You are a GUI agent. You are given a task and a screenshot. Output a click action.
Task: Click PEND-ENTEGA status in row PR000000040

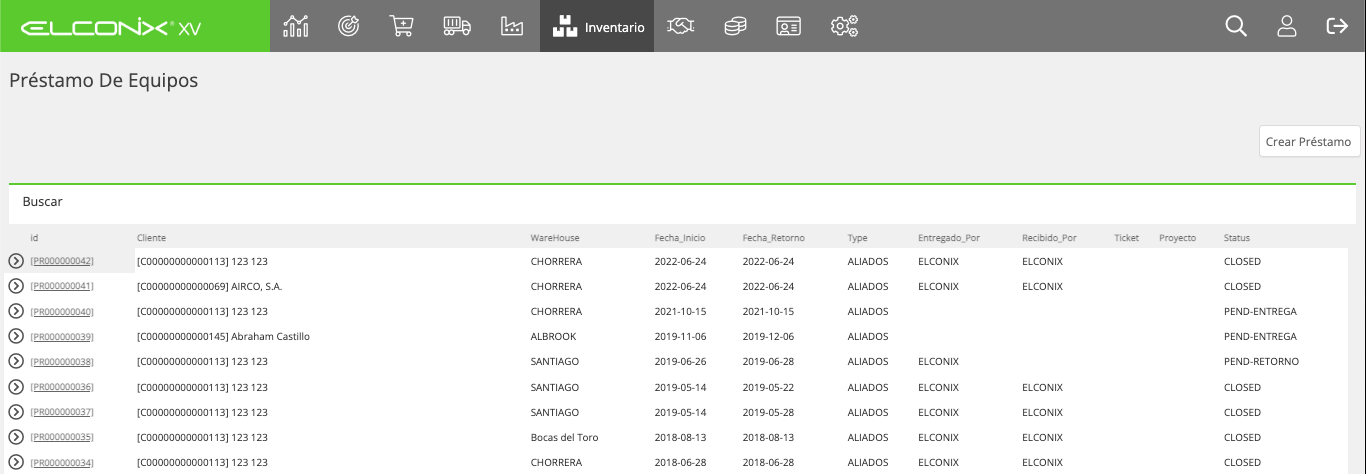[x=1260, y=311]
